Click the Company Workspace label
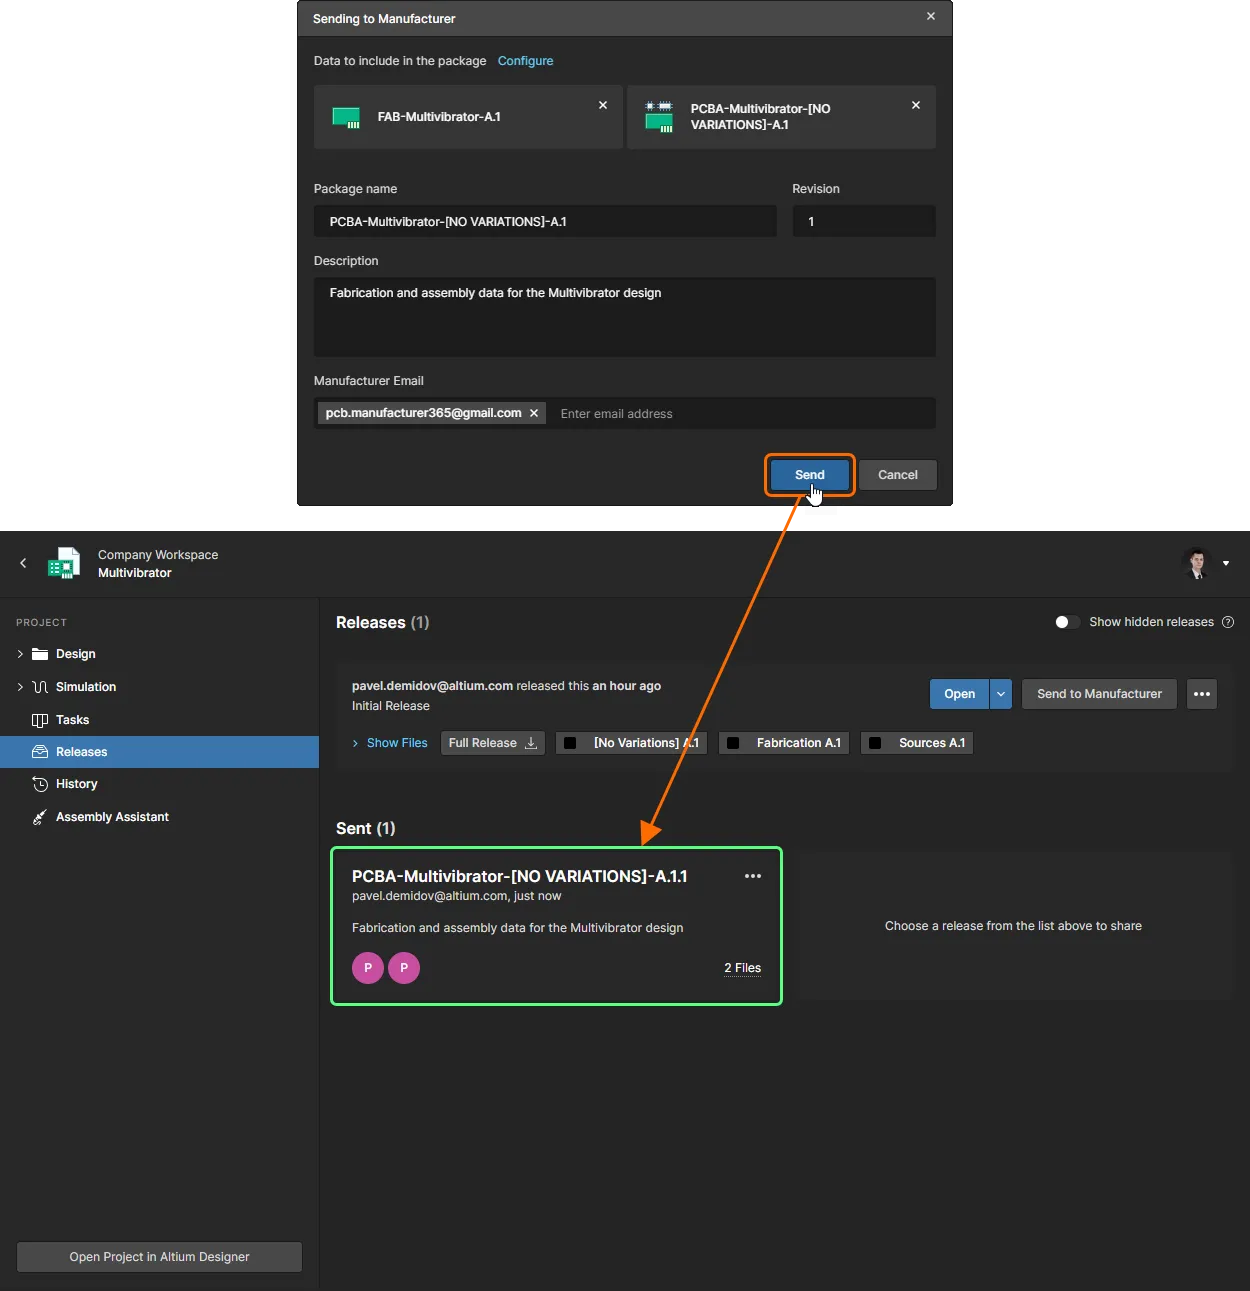The image size is (1250, 1291). 158,555
